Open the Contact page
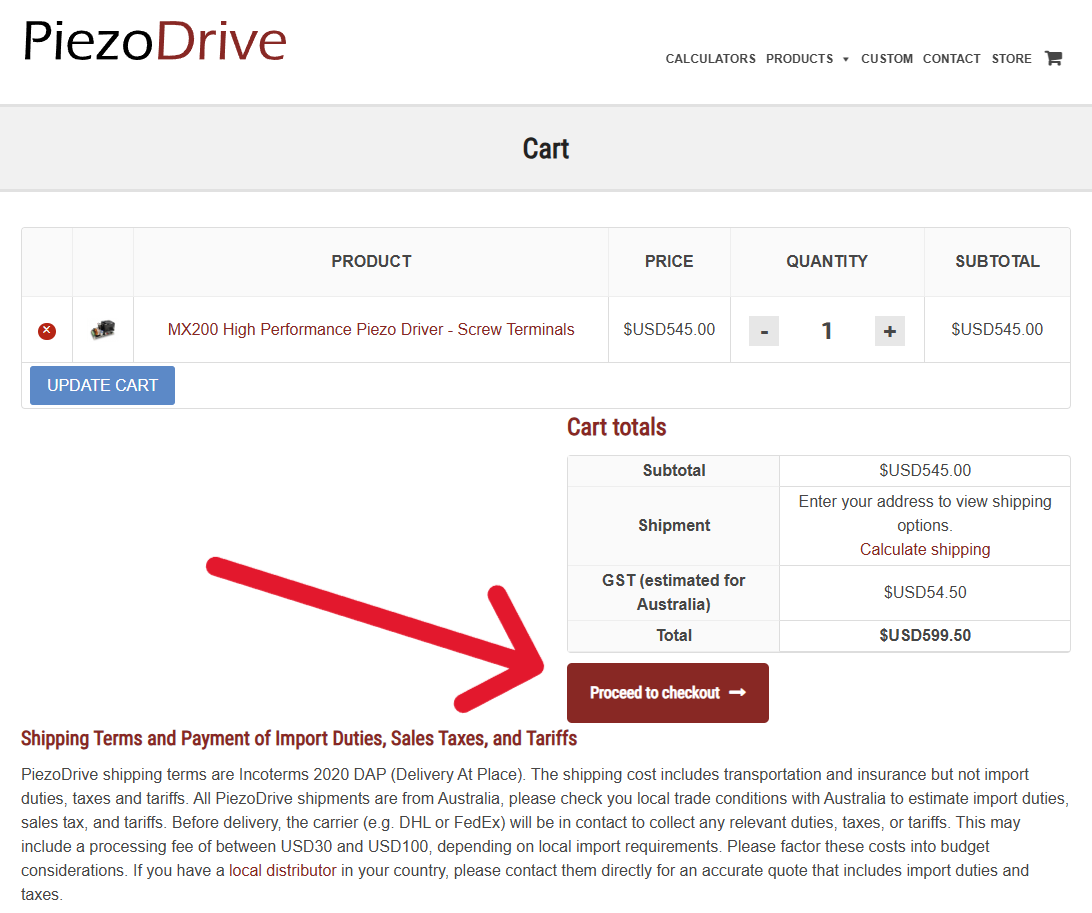The height and width of the screenshot is (913, 1092). pyautogui.click(x=951, y=58)
